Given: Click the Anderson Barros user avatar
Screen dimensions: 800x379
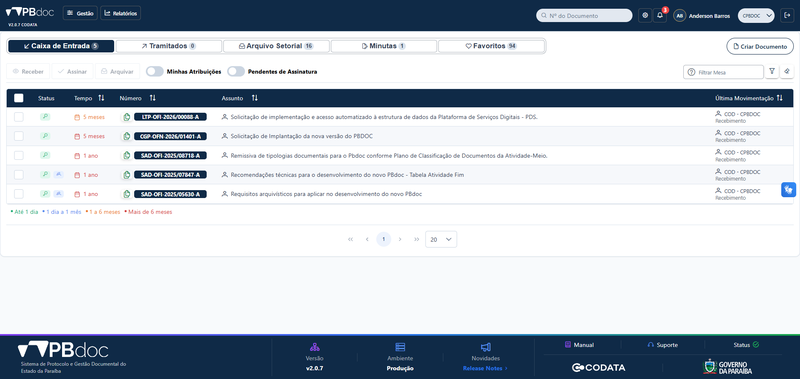Looking at the screenshot, I should (x=679, y=16).
